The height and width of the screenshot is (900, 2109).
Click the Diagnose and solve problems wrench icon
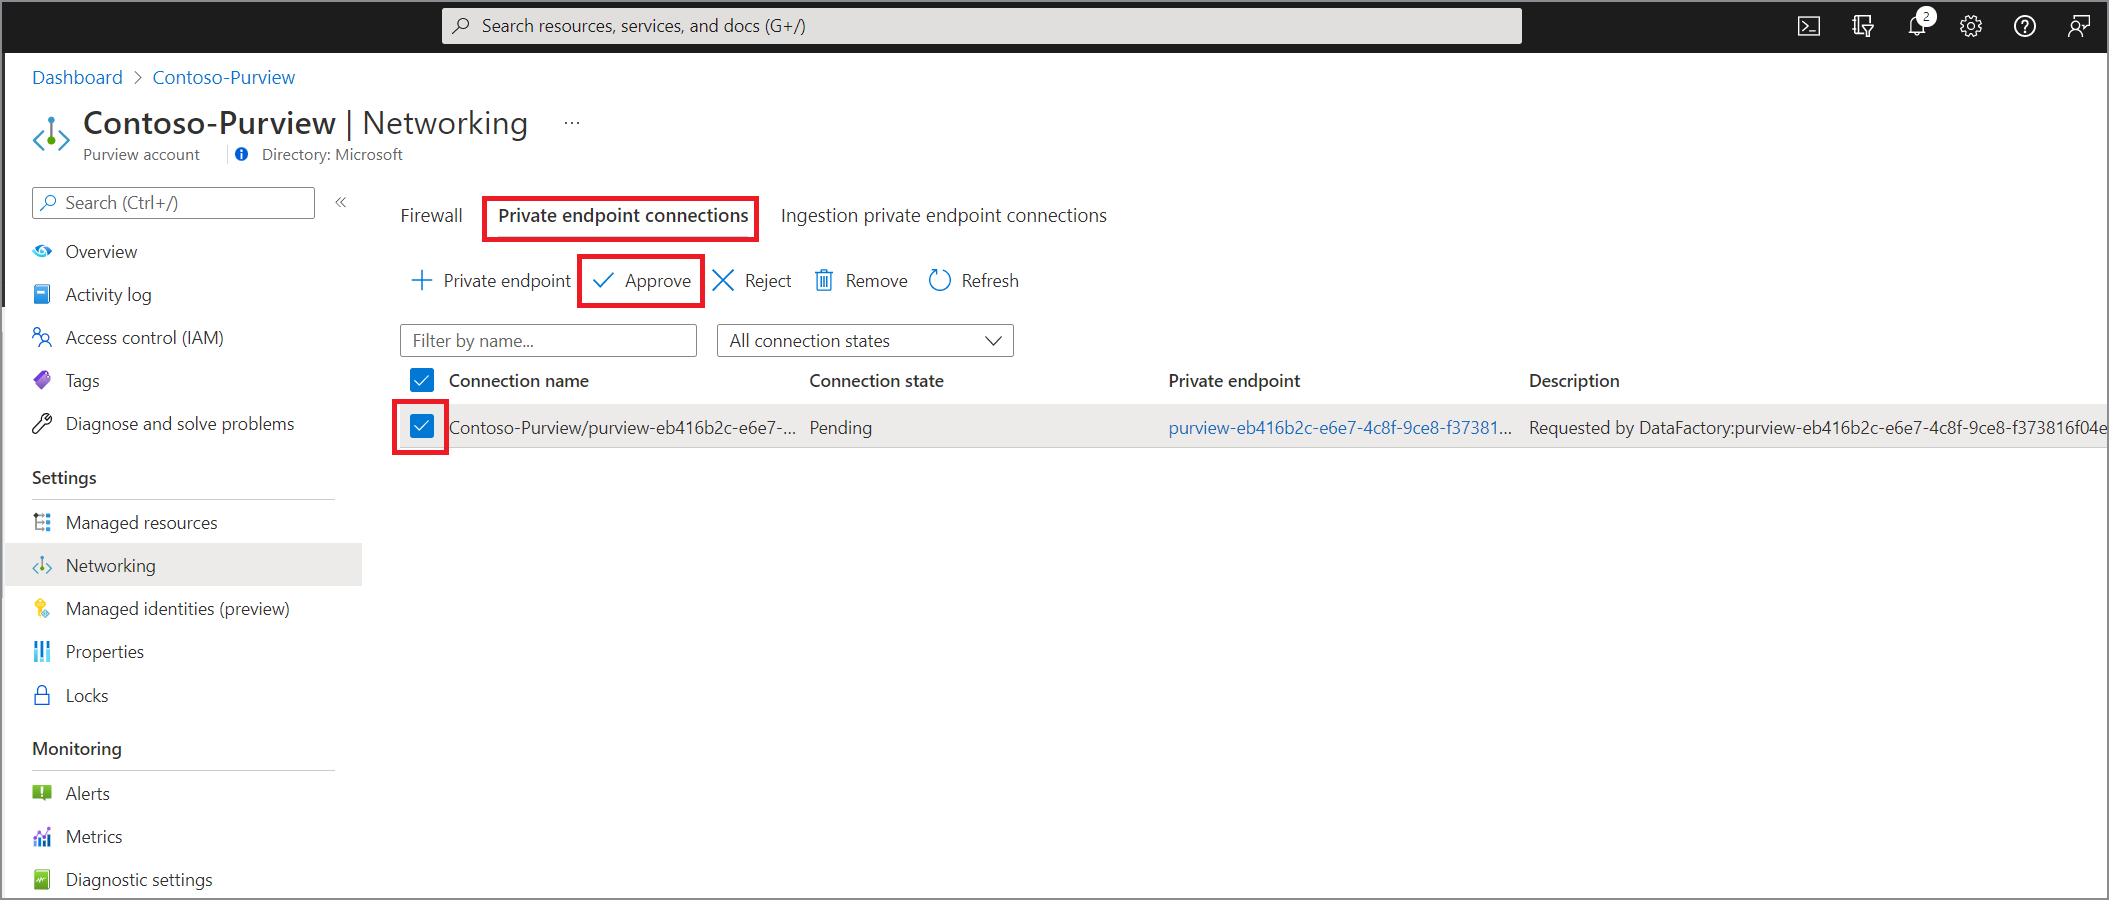pos(42,423)
